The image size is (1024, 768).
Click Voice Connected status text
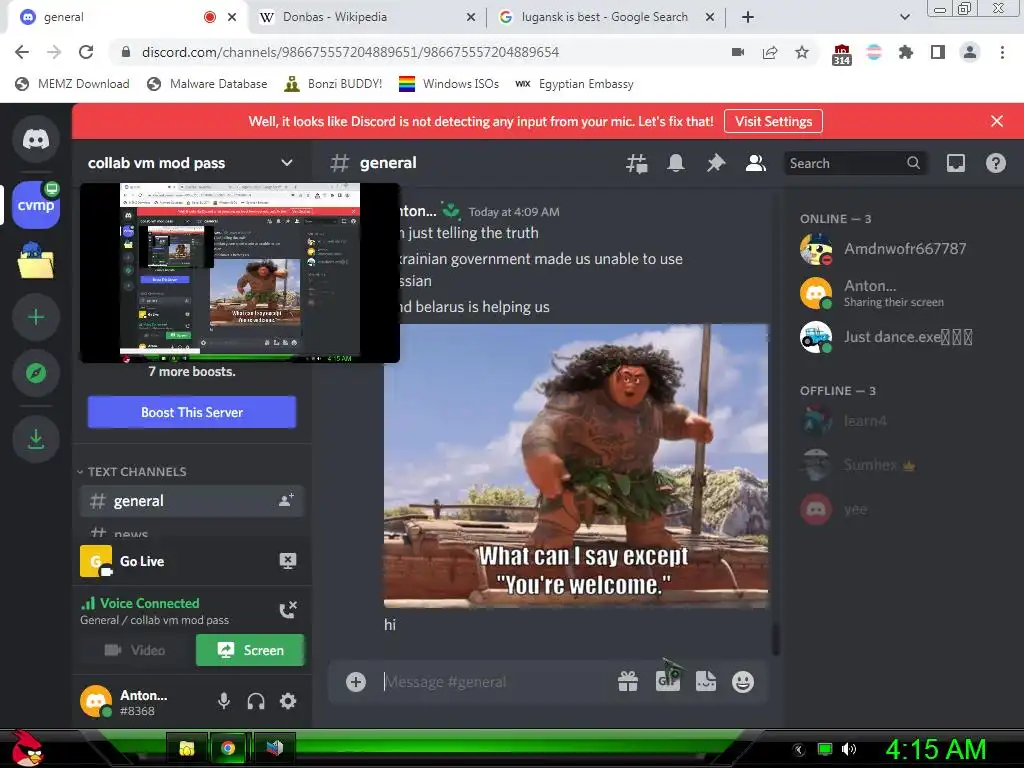coord(150,603)
